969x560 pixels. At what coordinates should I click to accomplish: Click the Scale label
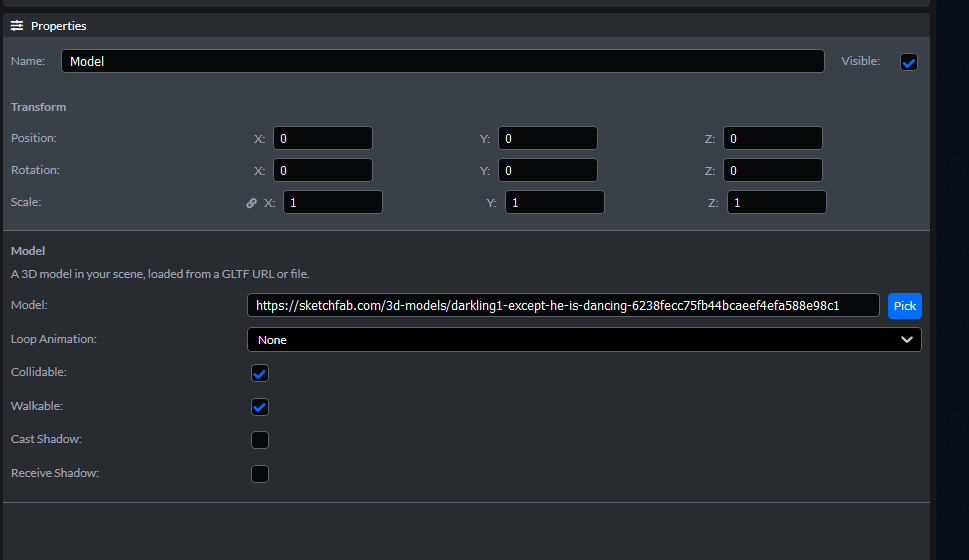pos(26,202)
